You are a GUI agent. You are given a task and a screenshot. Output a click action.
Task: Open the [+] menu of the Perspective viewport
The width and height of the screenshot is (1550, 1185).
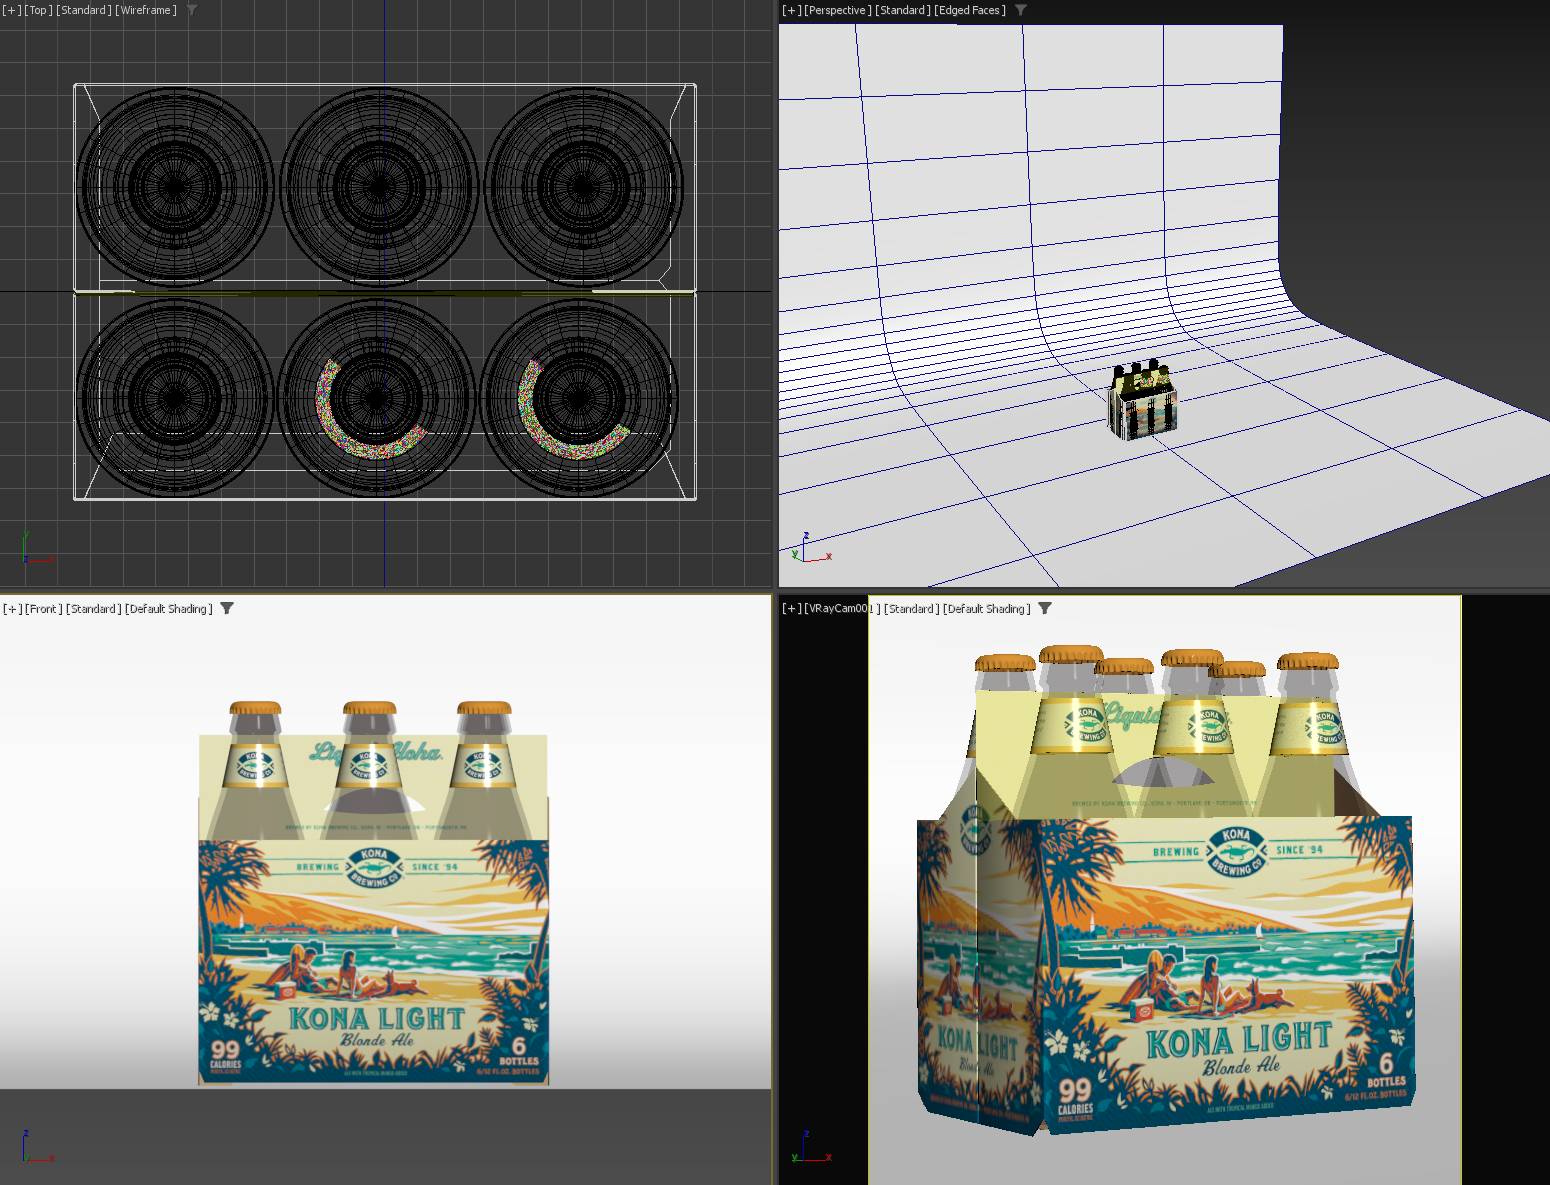pyautogui.click(x=791, y=10)
